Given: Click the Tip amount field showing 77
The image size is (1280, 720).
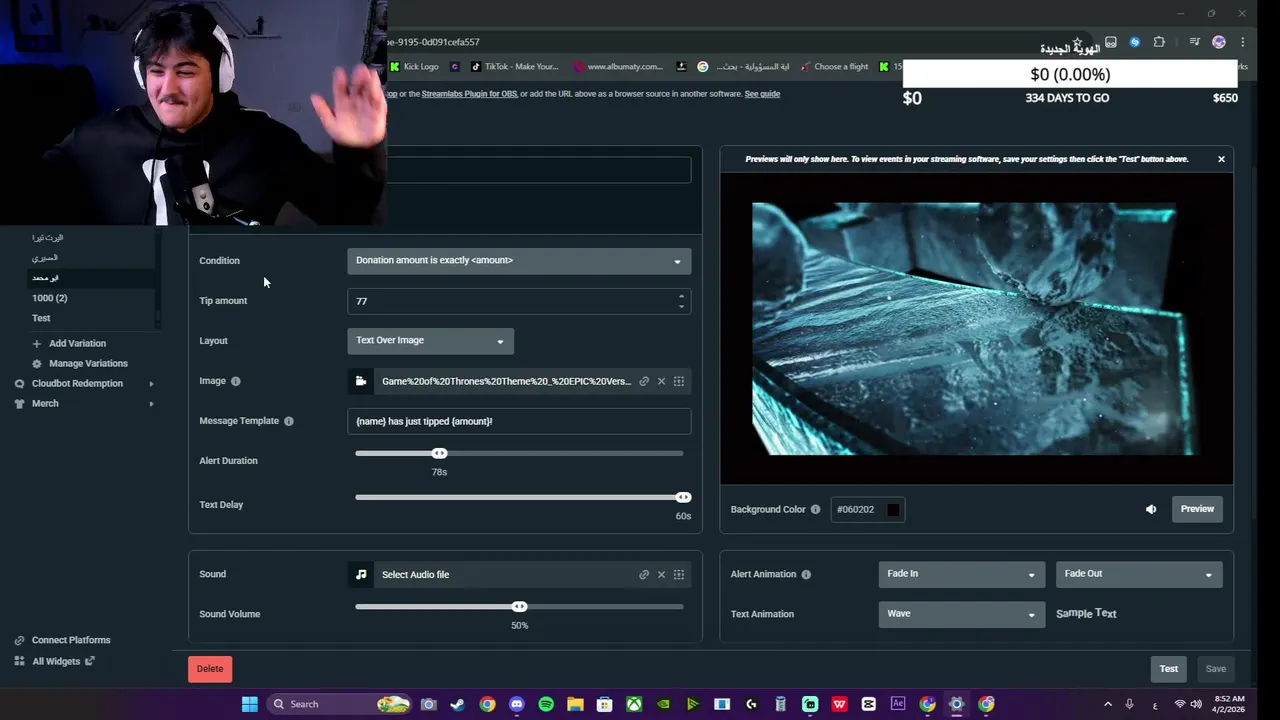Looking at the screenshot, I should (519, 301).
